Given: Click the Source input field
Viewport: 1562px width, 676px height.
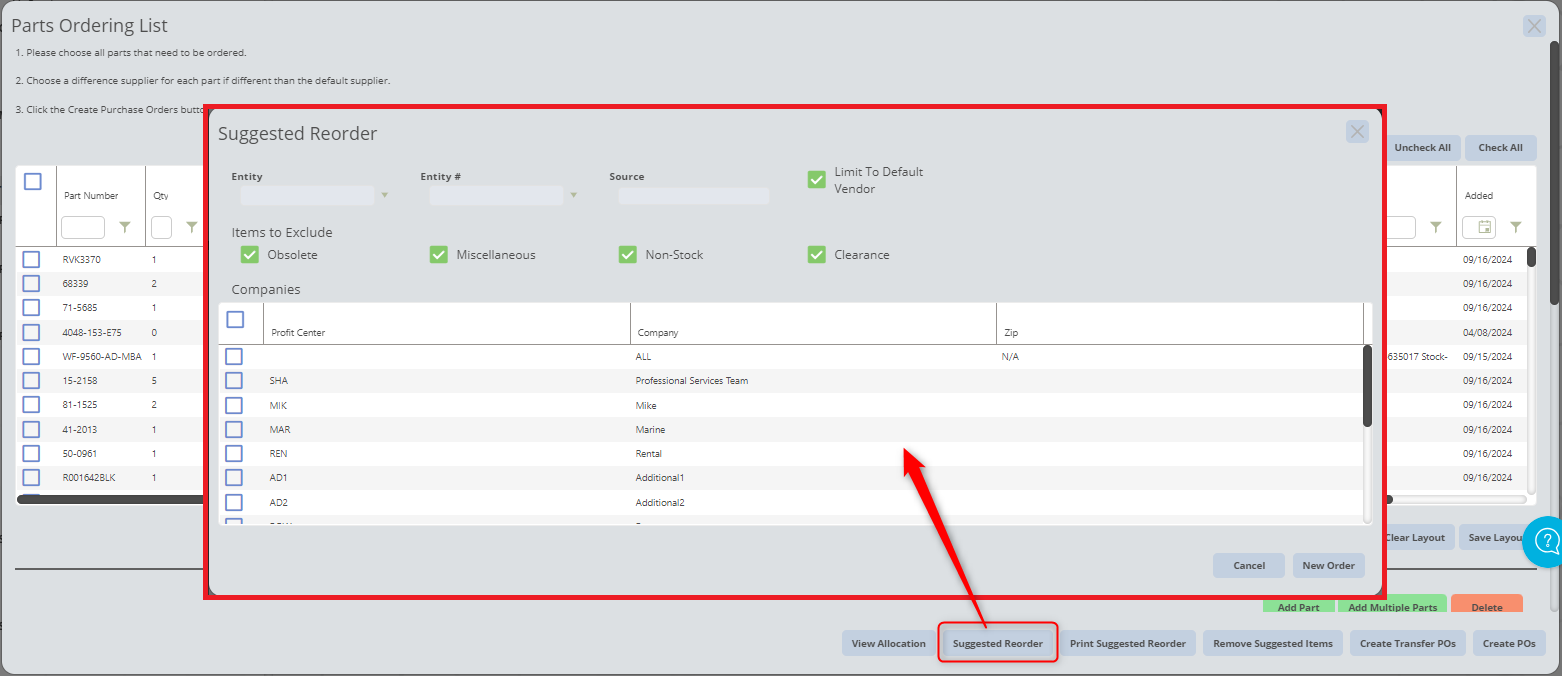Looking at the screenshot, I should coord(694,195).
